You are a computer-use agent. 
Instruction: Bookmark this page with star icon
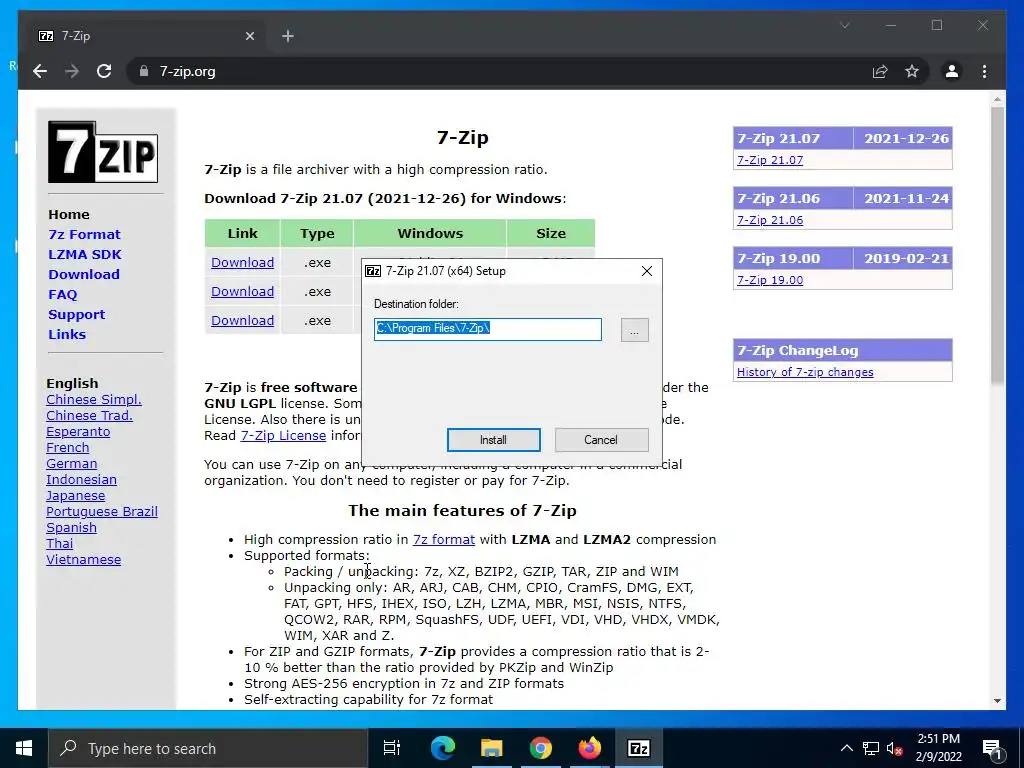tap(912, 71)
